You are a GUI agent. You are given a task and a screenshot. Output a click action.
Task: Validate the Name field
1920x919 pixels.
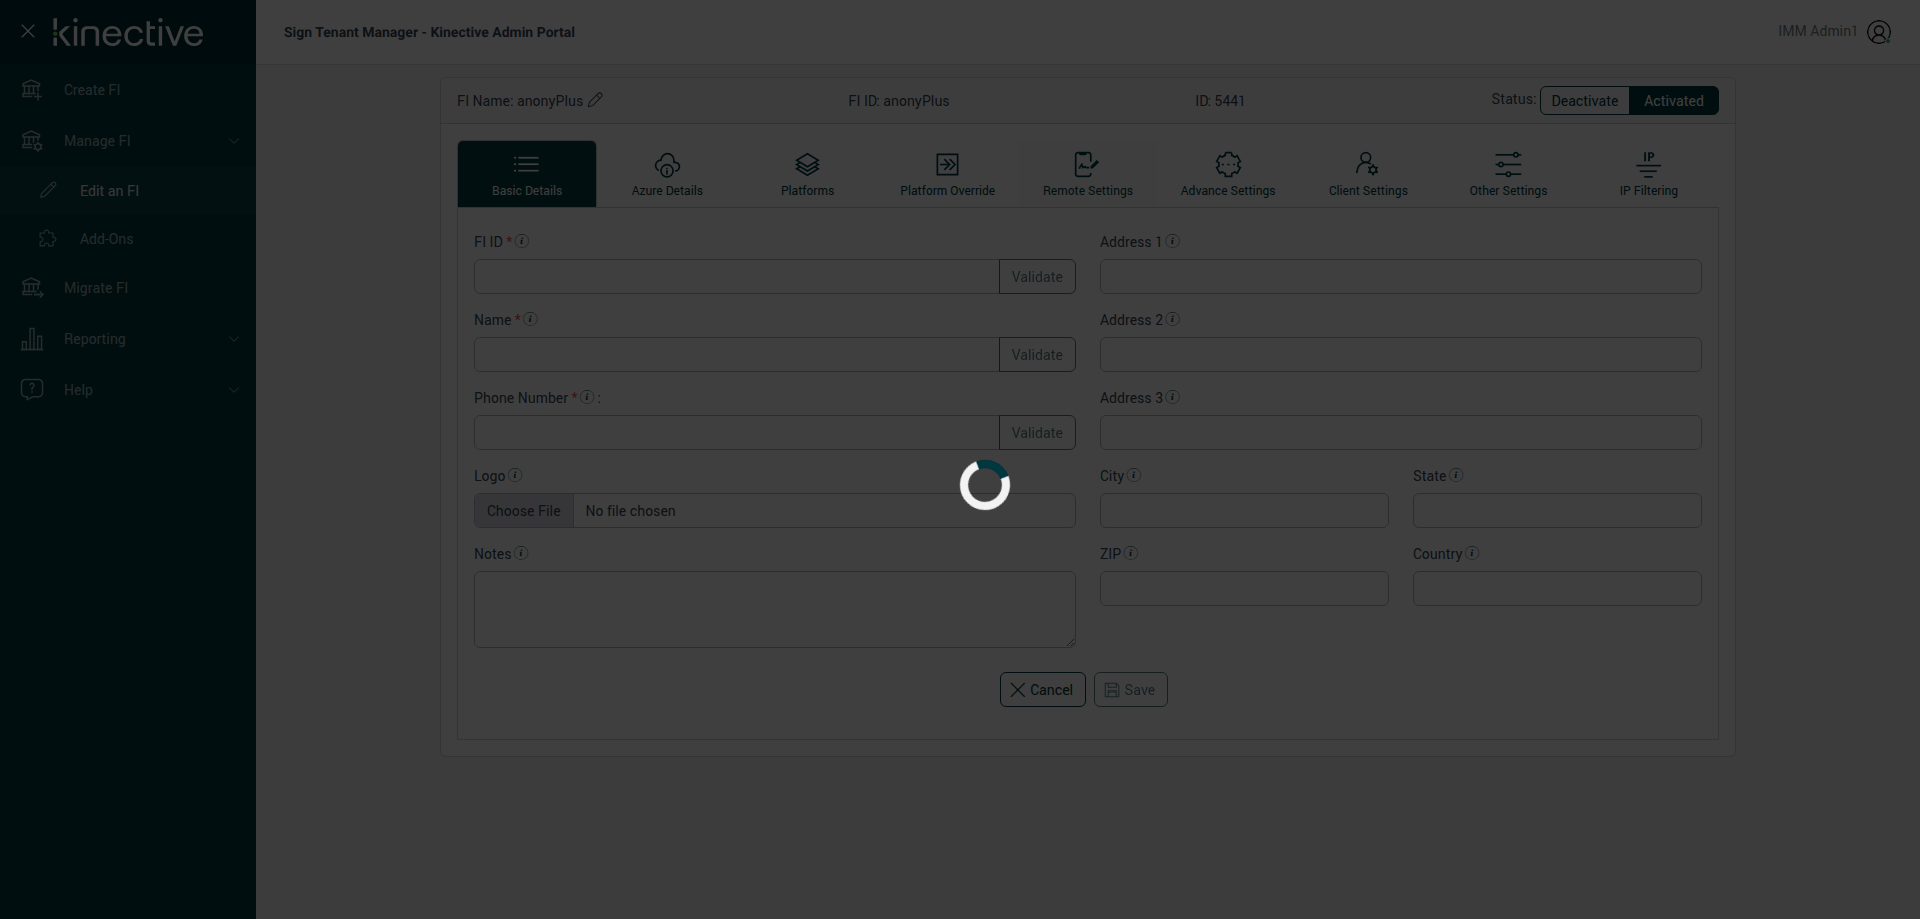tap(1037, 355)
